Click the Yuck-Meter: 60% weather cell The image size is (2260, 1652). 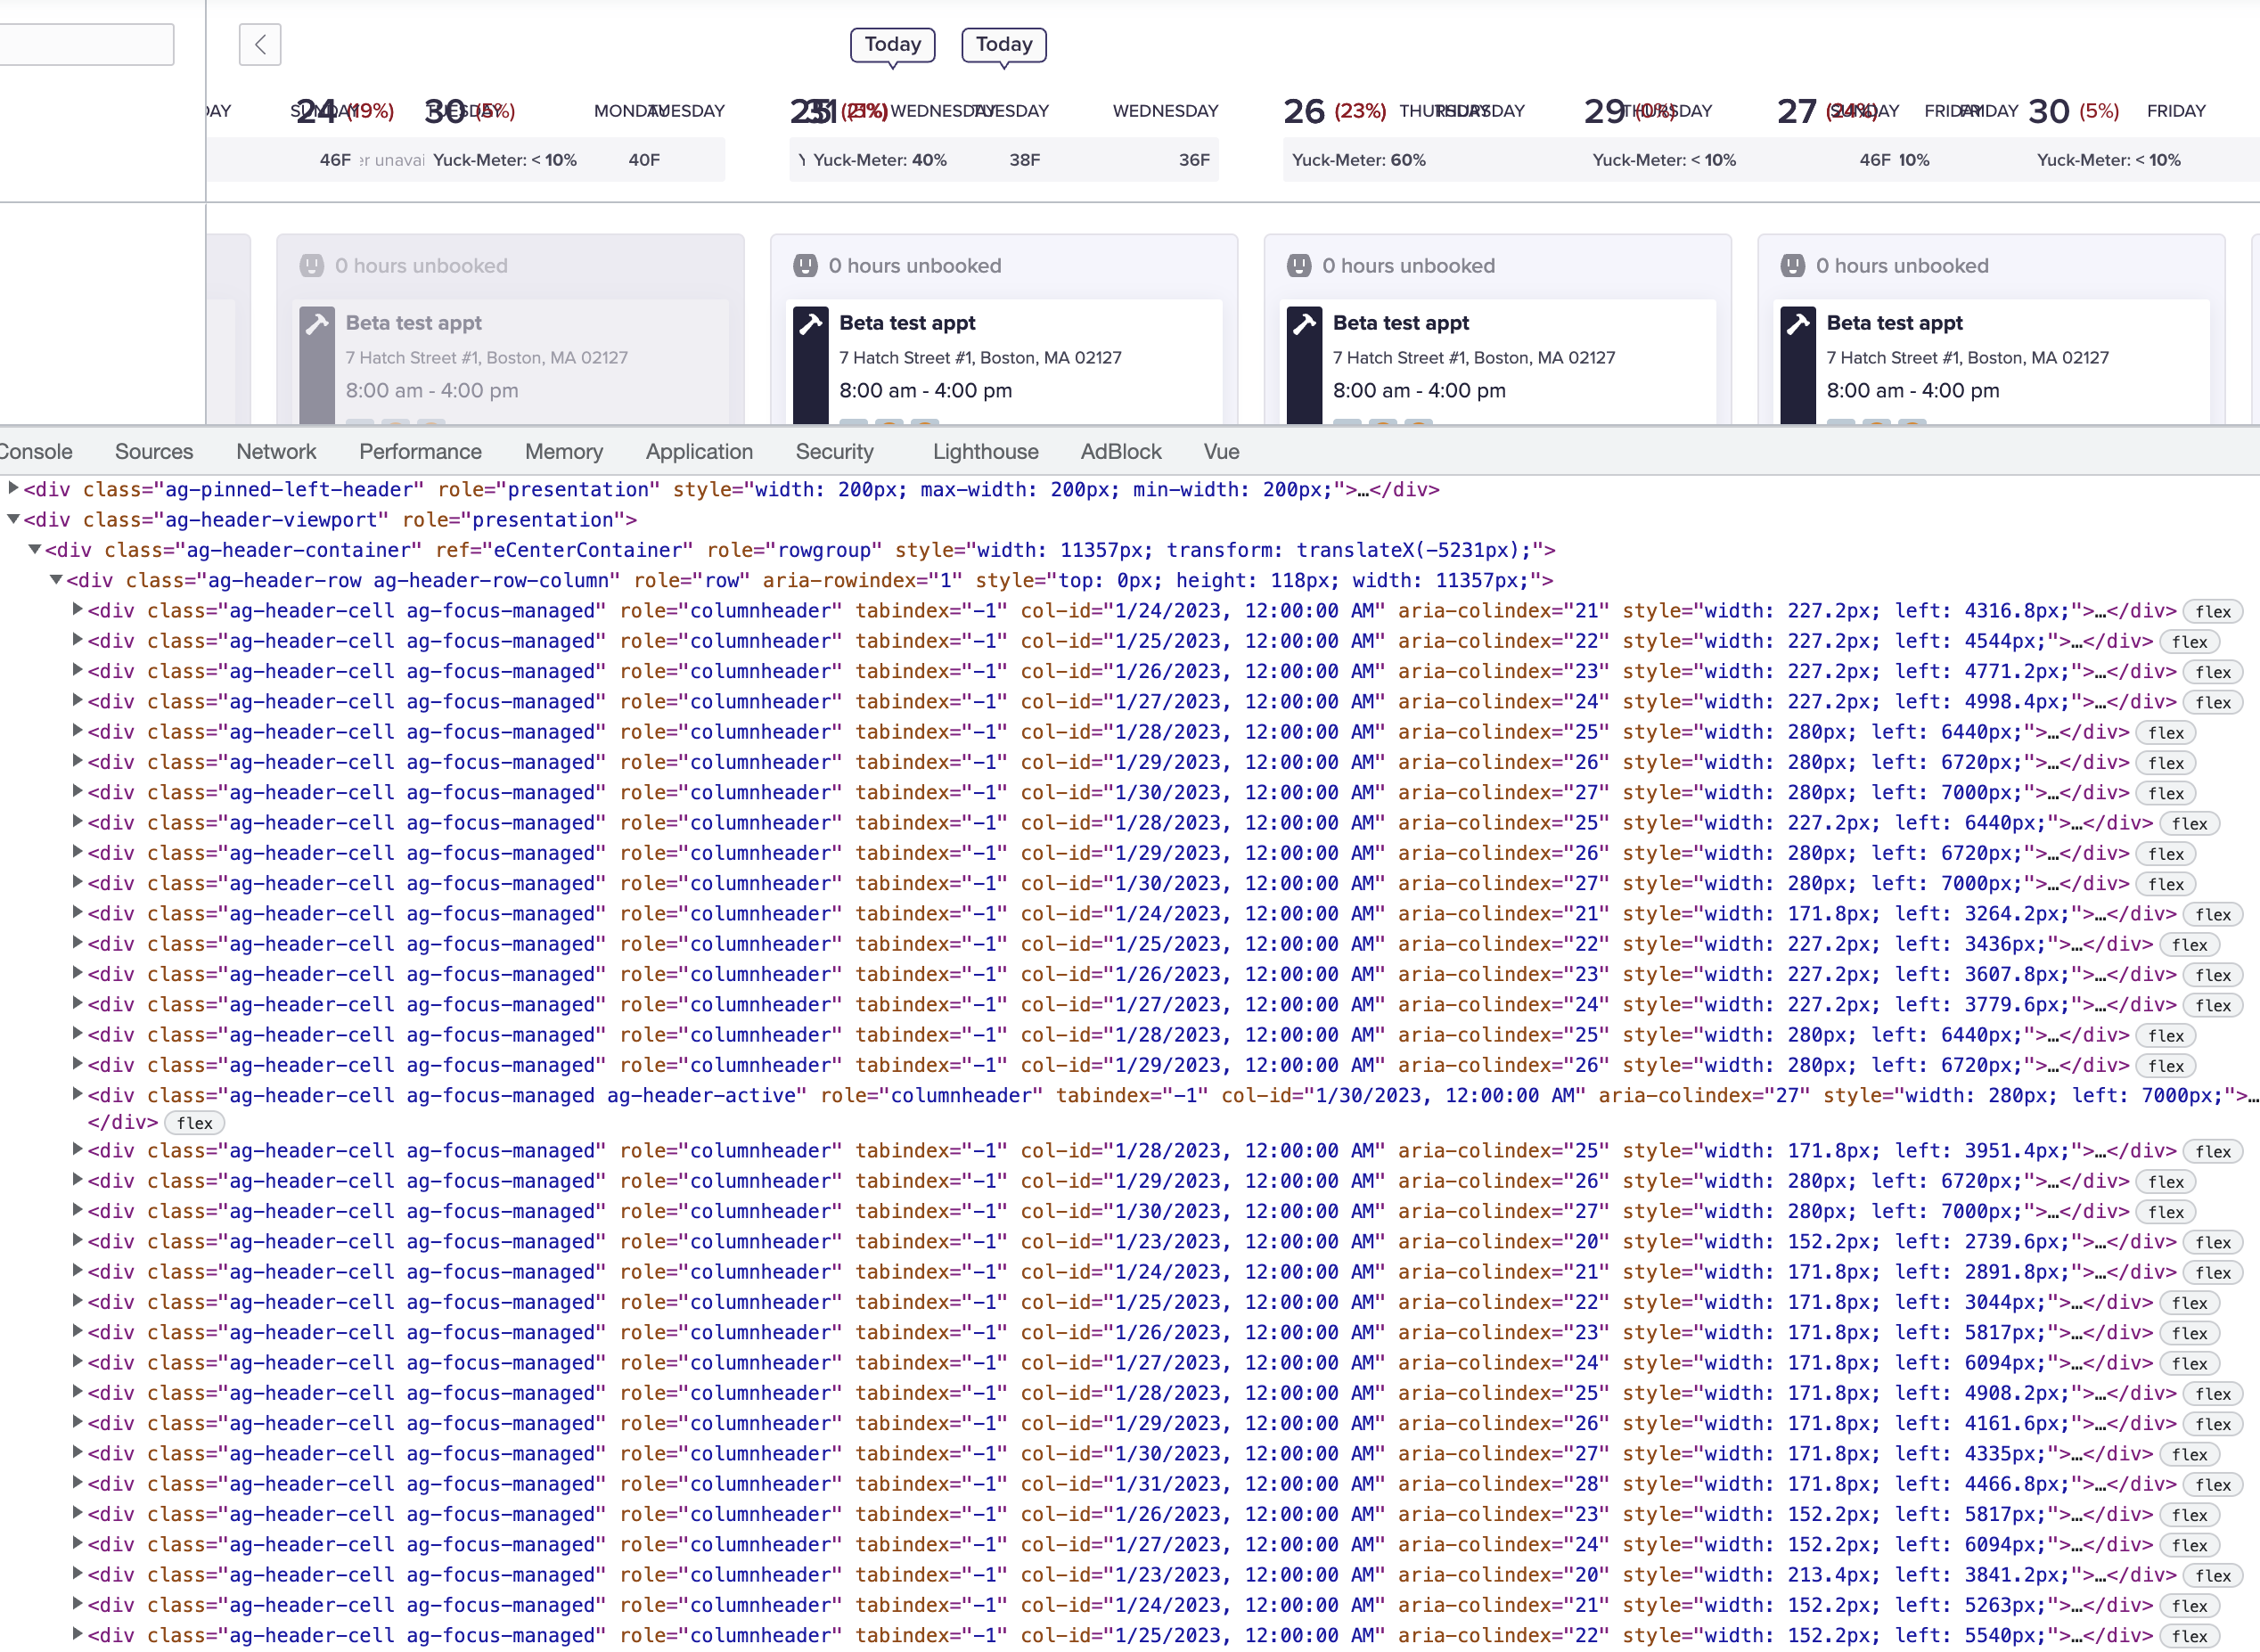click(x=1358, y=160)
